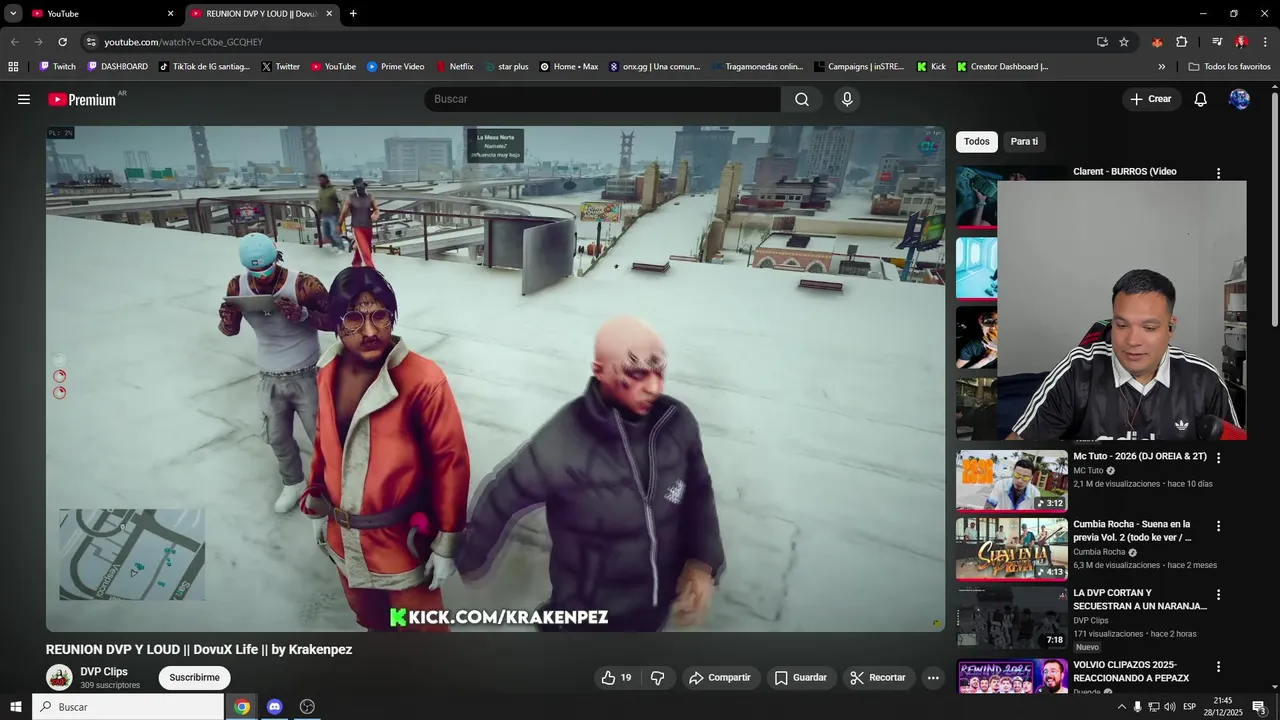Click the page vertical scrollbar
Viewport: 1280px width, 720px height.
click(1275, 208)
